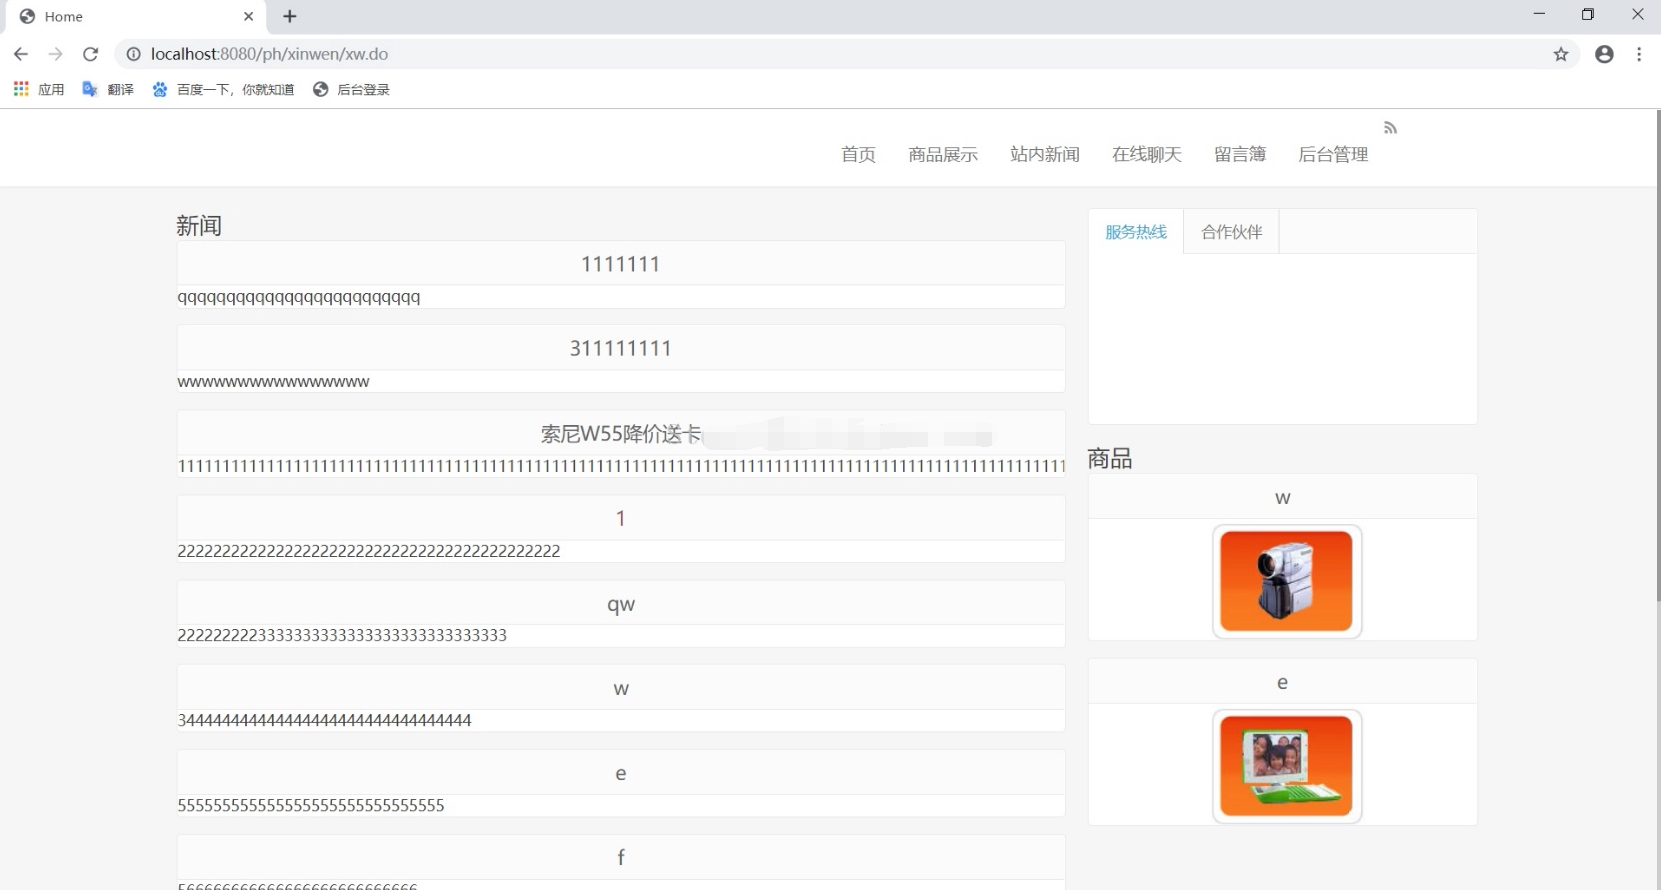Image resolution: width=1661 pixels, height=890 pixels.
Task: Open the 翻译 bookmark
Action: [108, 89]
